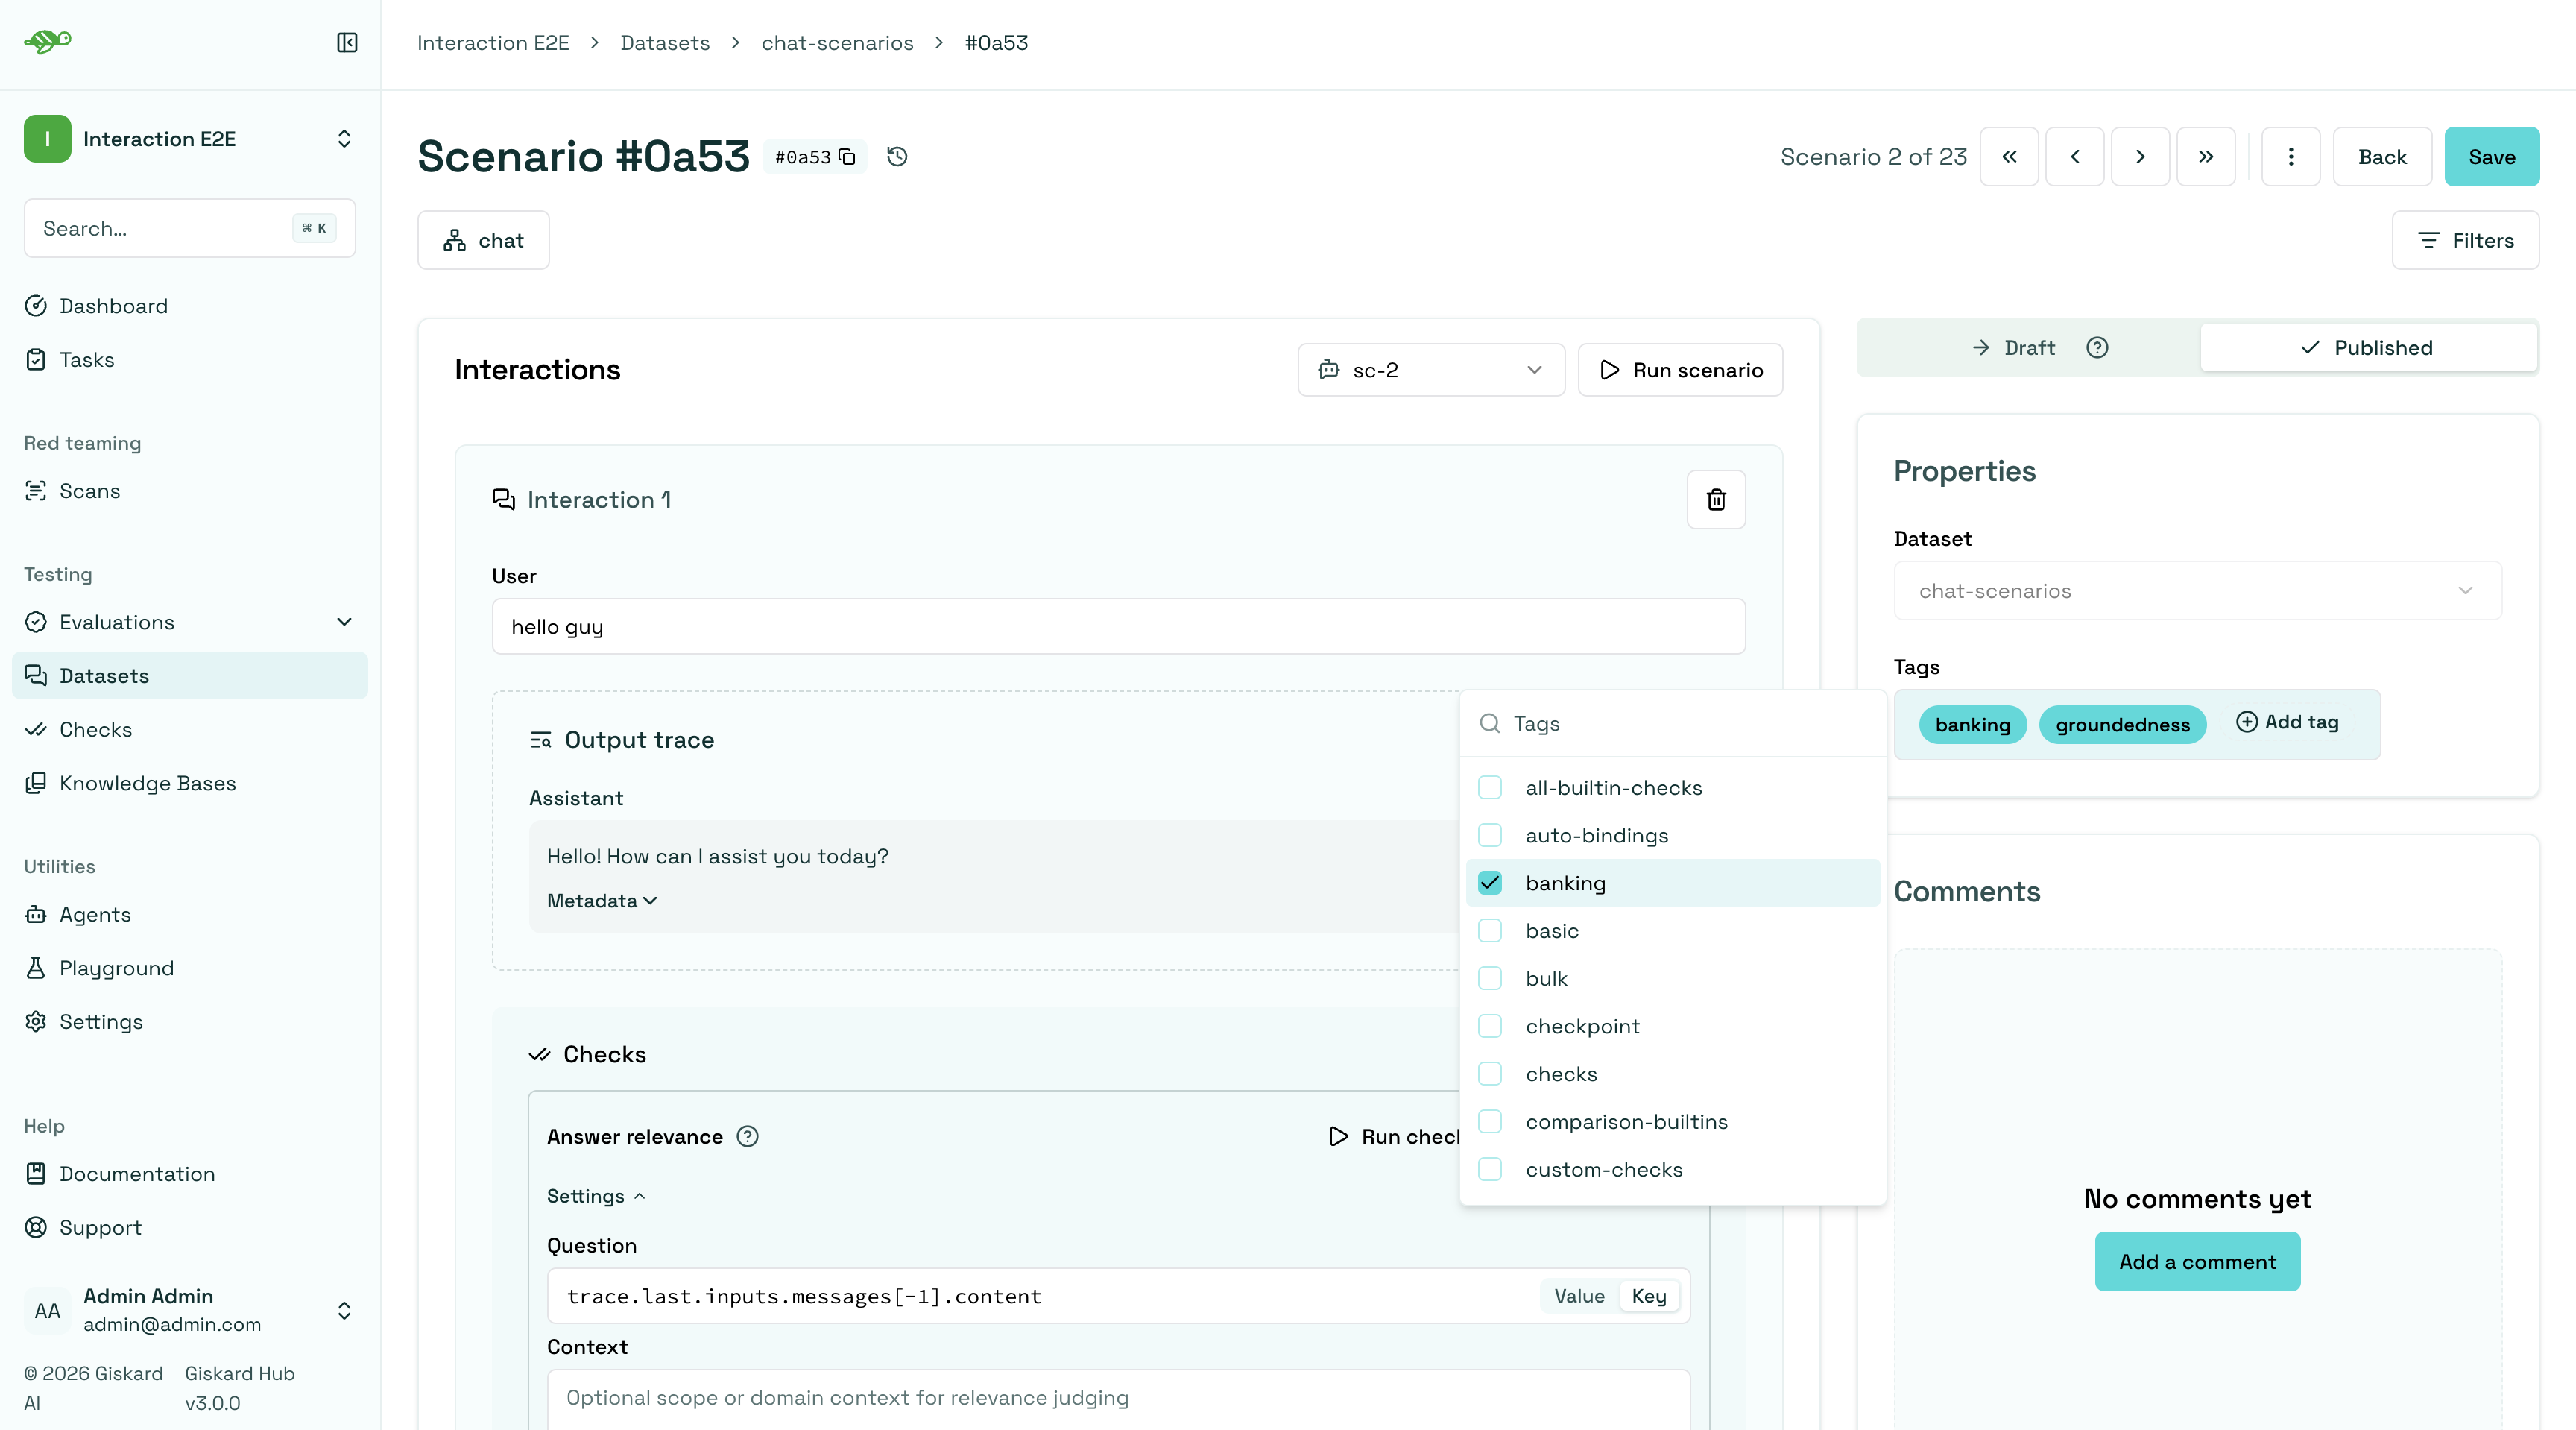Click the Run scenario button

[x=1680, y=370]
